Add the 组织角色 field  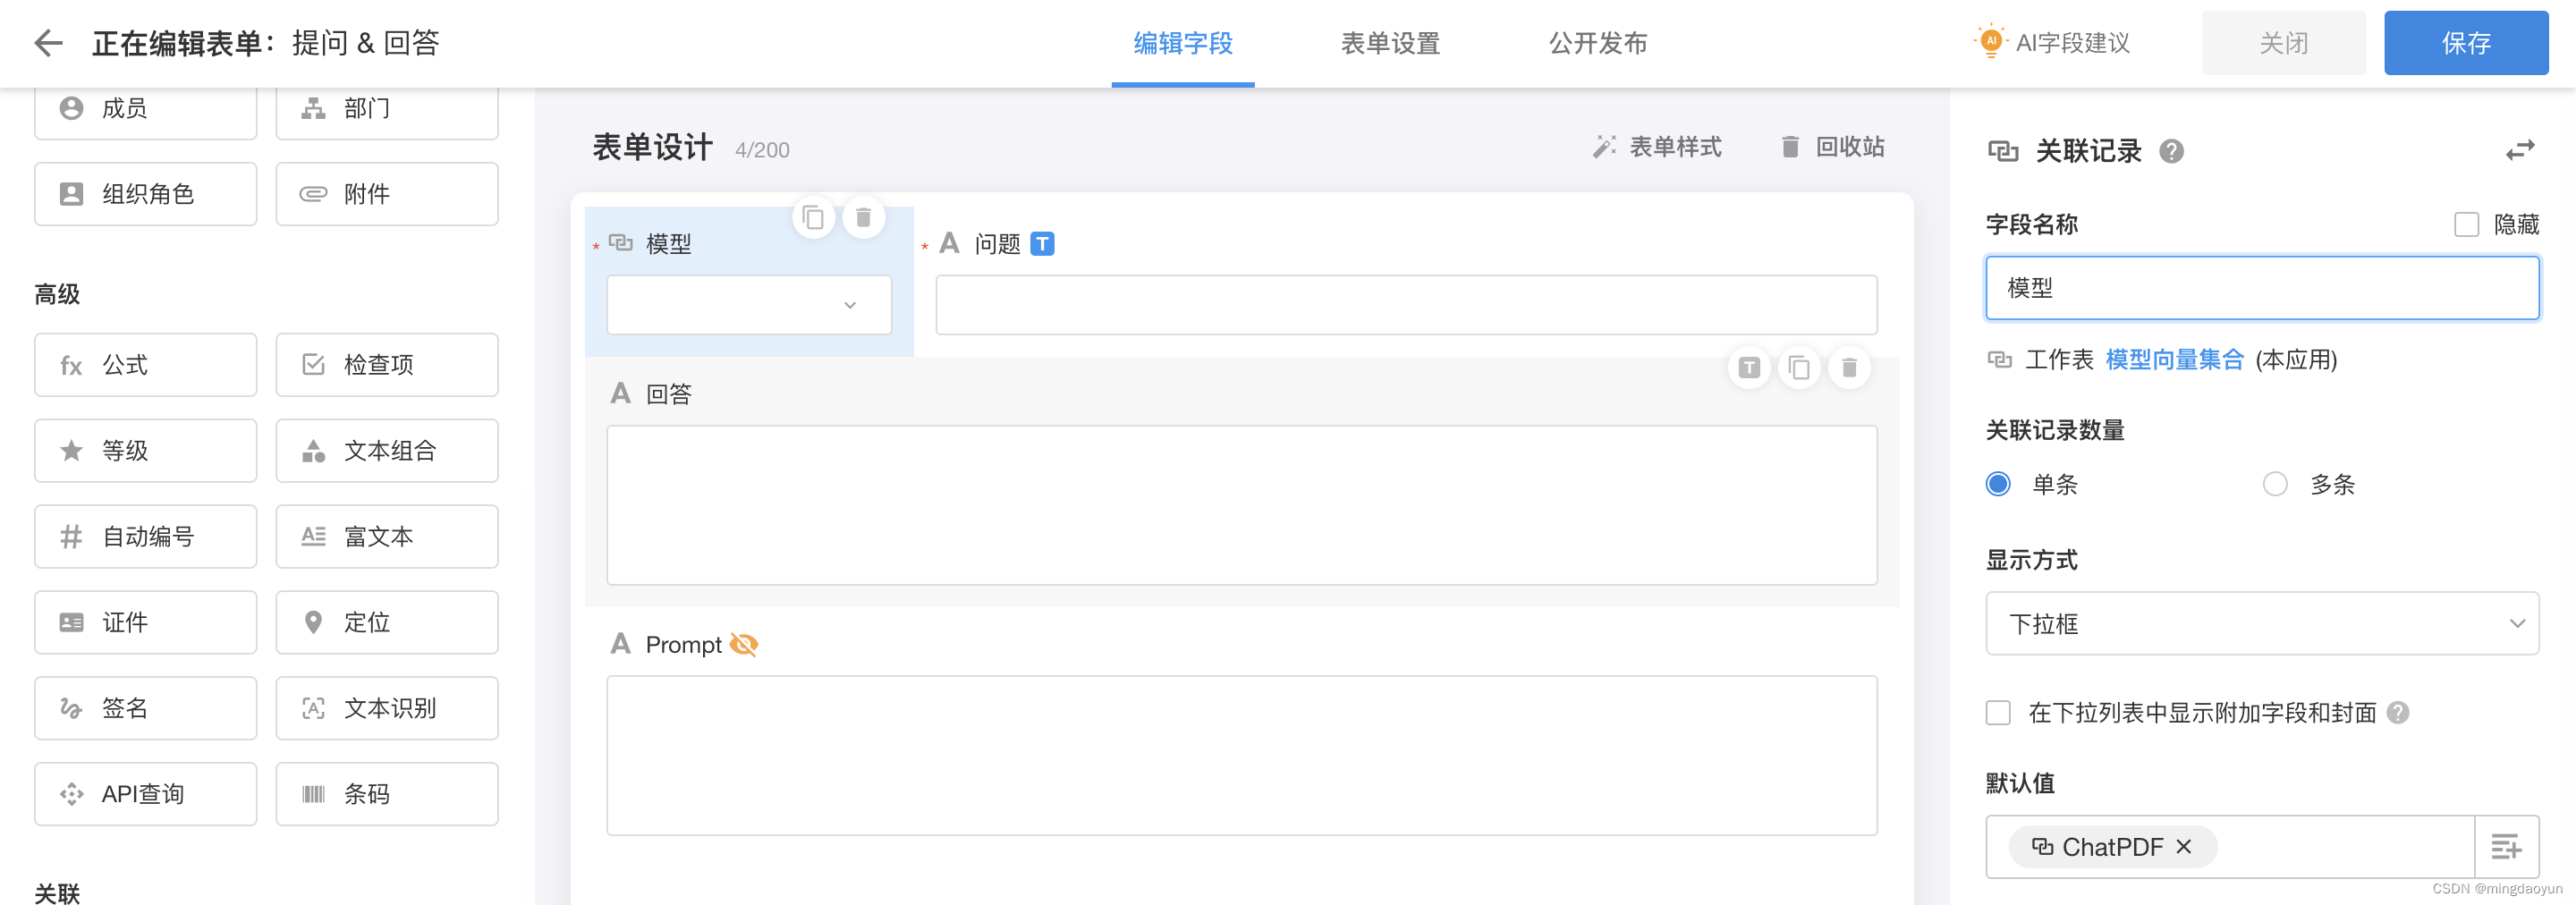[145, 194]
